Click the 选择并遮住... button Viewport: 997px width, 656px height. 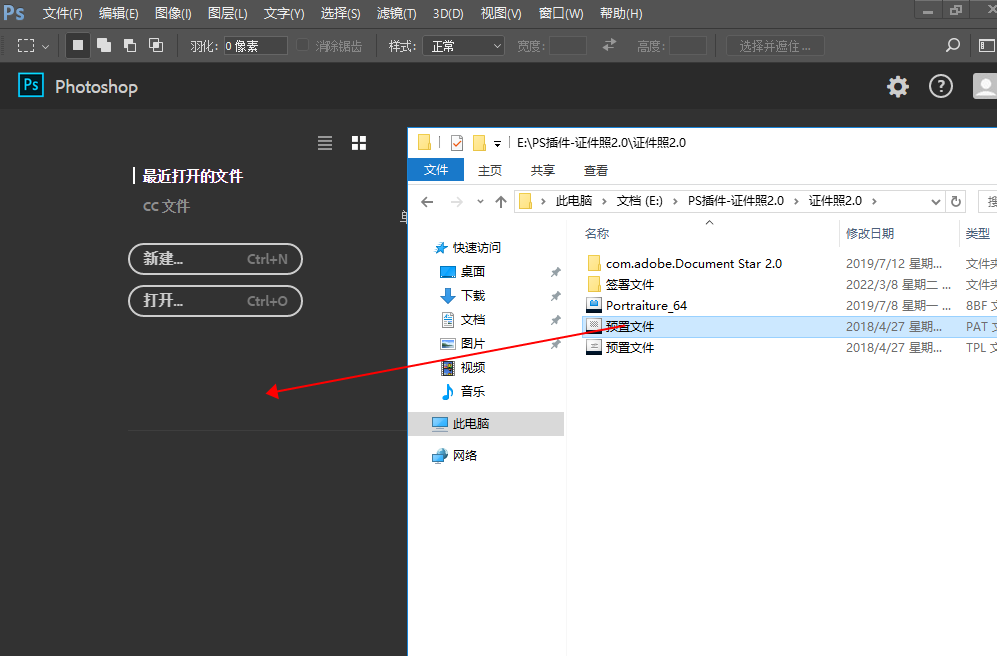click(x=775, y=46)
